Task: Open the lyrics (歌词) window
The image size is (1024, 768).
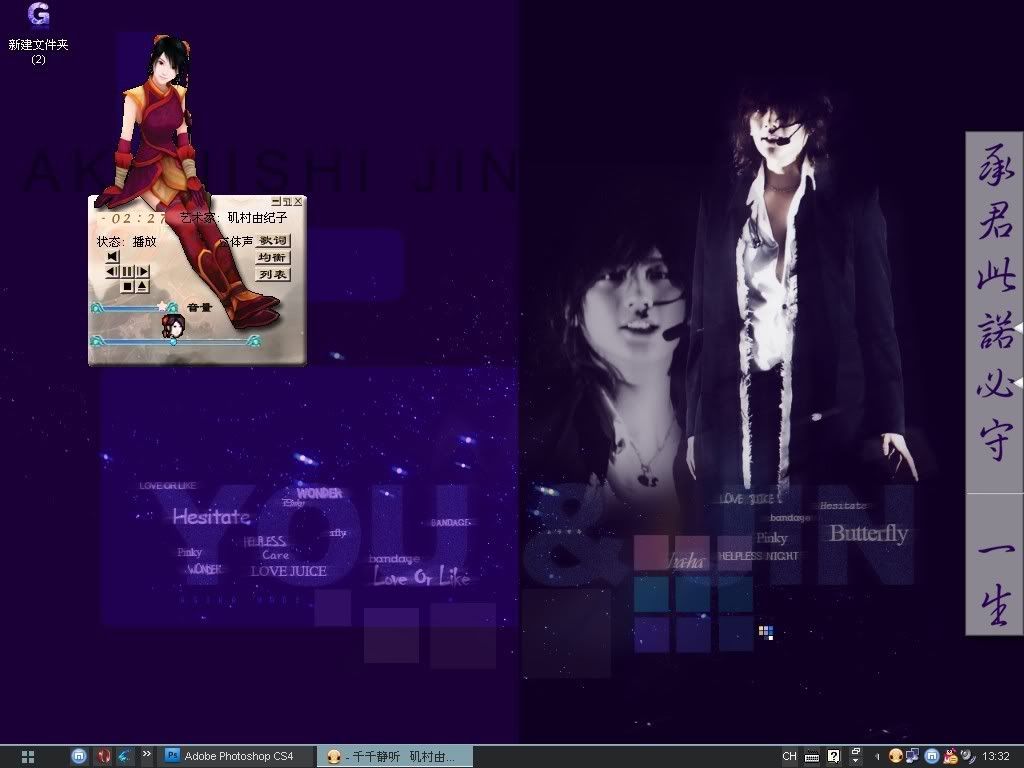Action: pos(272,240)
